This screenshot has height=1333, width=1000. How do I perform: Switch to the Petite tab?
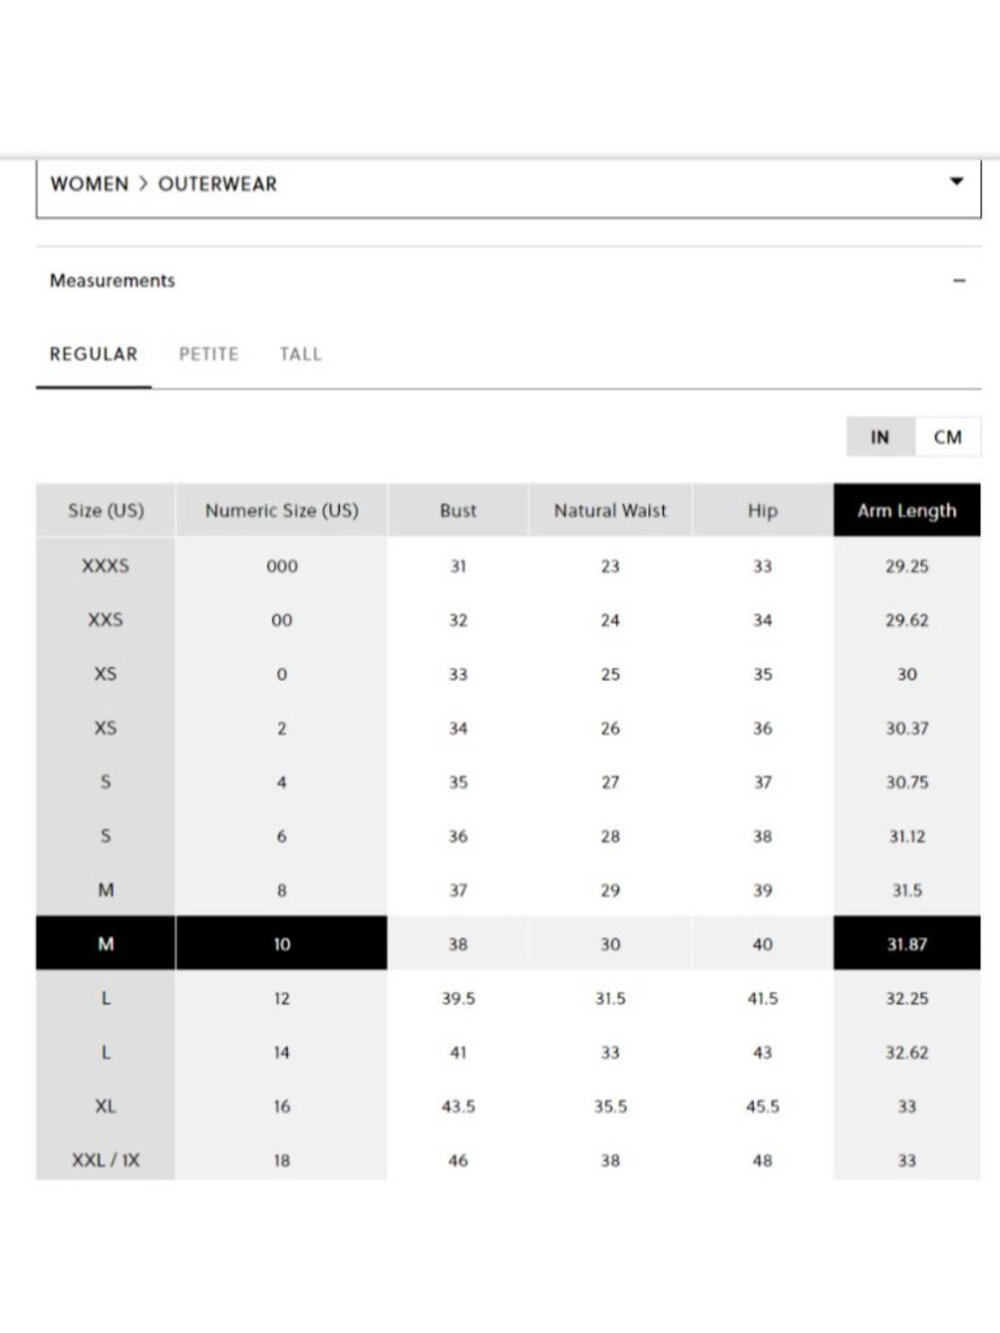pos(208,354)
